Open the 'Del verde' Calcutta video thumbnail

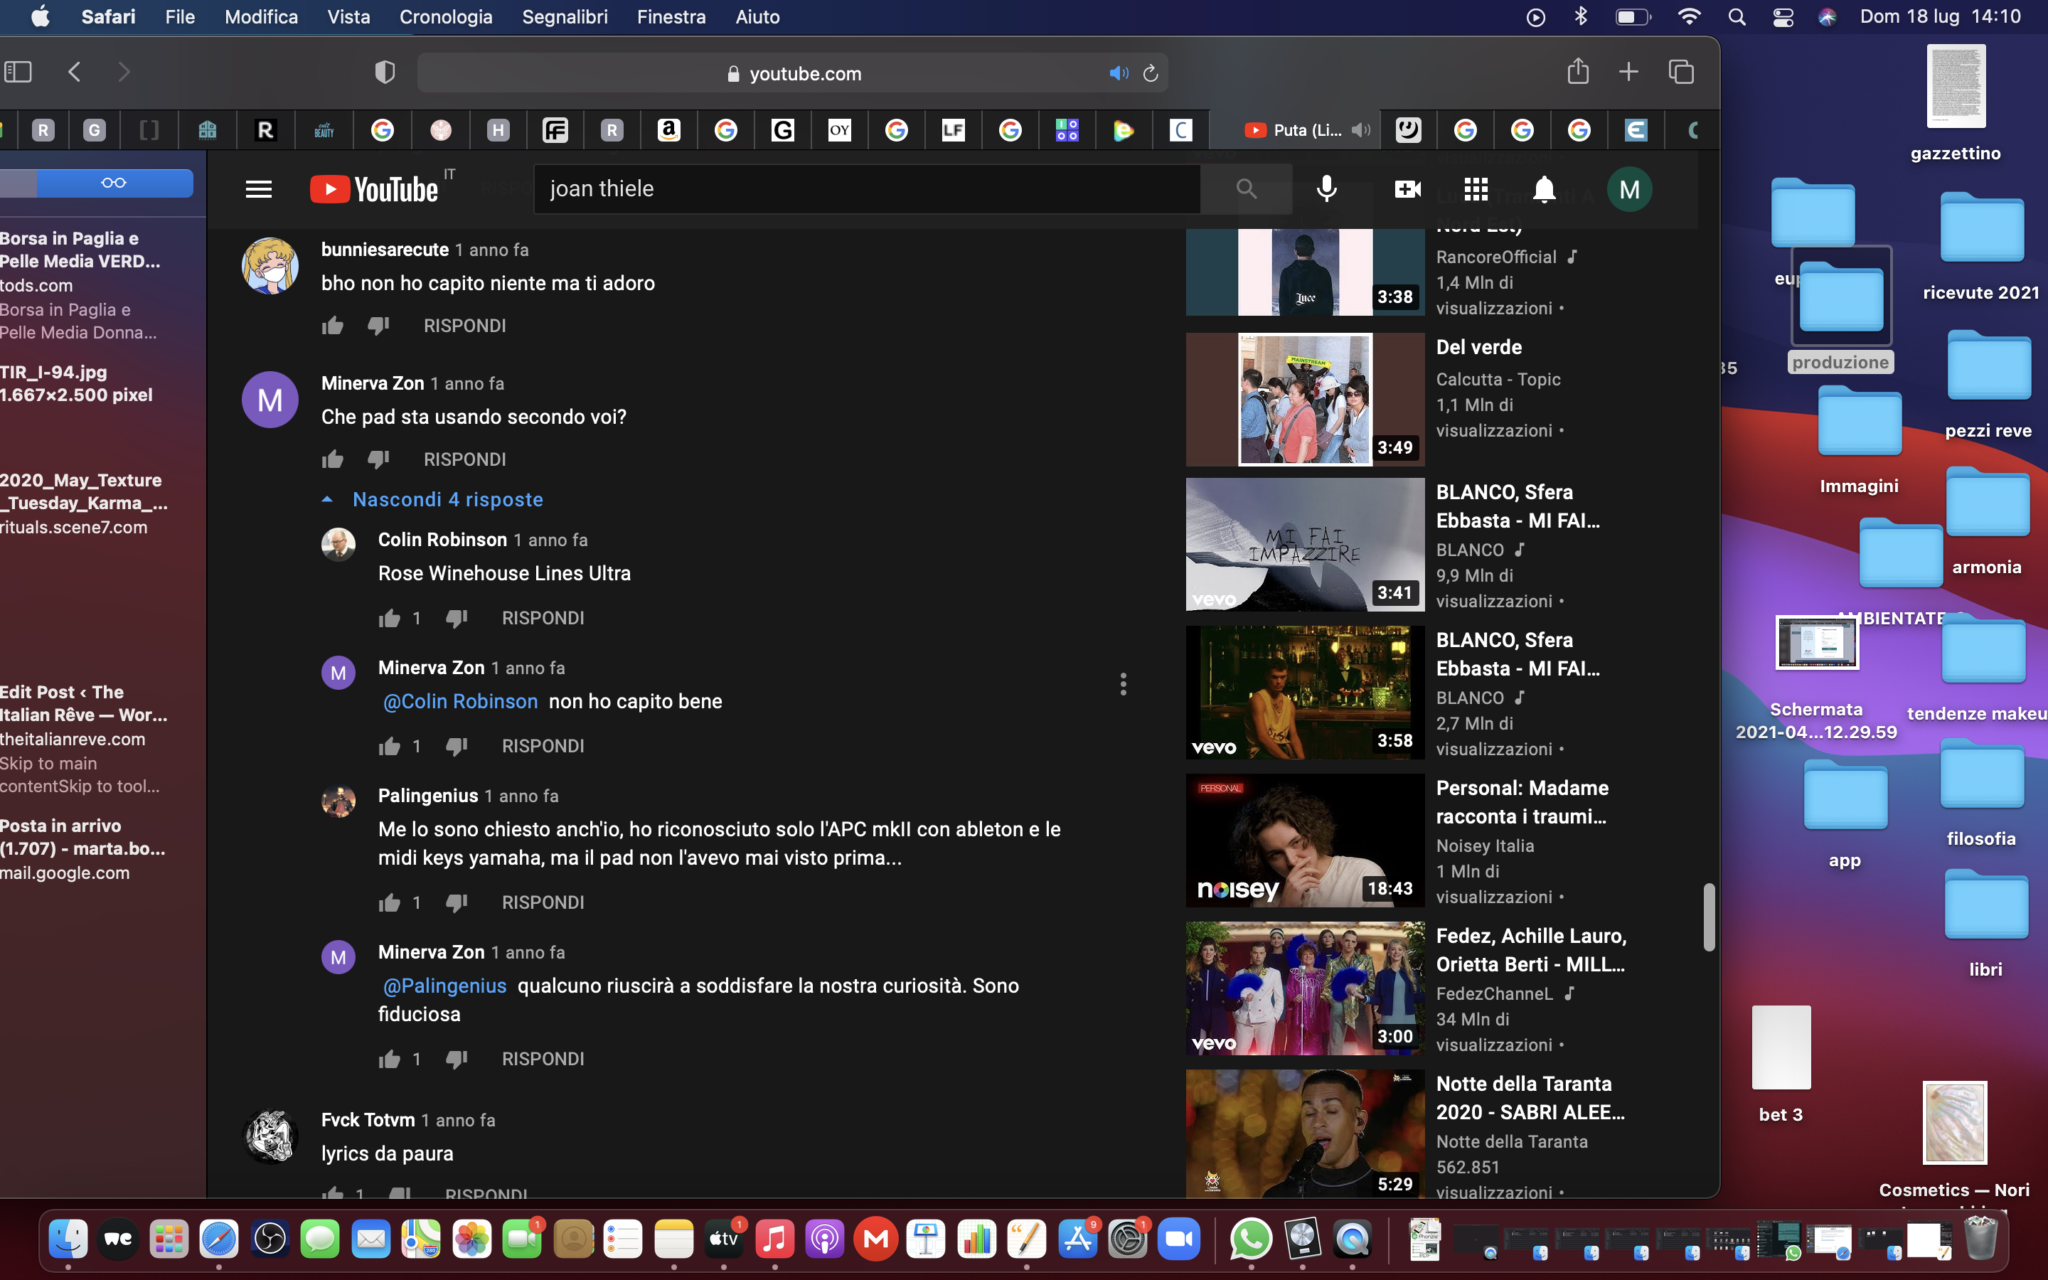tap(1305, 399)
